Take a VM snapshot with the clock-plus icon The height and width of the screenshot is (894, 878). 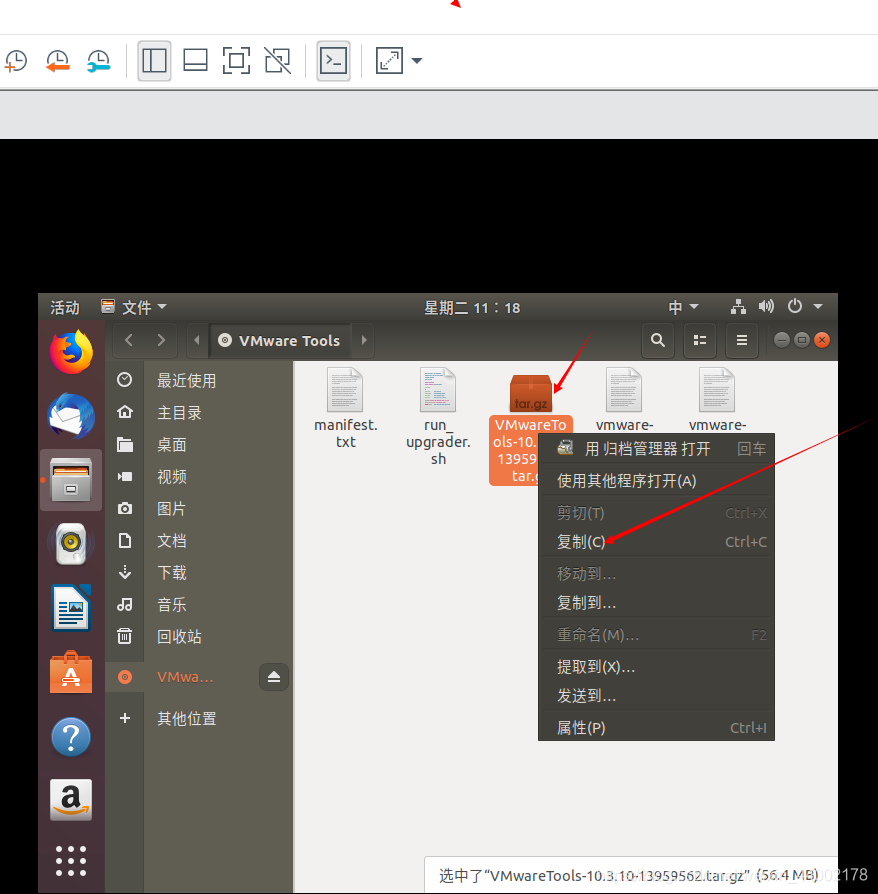pos(16,61)
